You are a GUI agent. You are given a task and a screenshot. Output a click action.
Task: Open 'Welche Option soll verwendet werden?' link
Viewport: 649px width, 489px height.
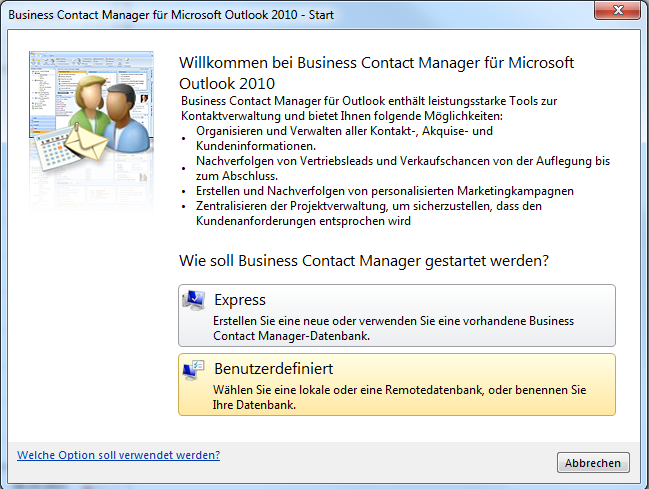118,455
